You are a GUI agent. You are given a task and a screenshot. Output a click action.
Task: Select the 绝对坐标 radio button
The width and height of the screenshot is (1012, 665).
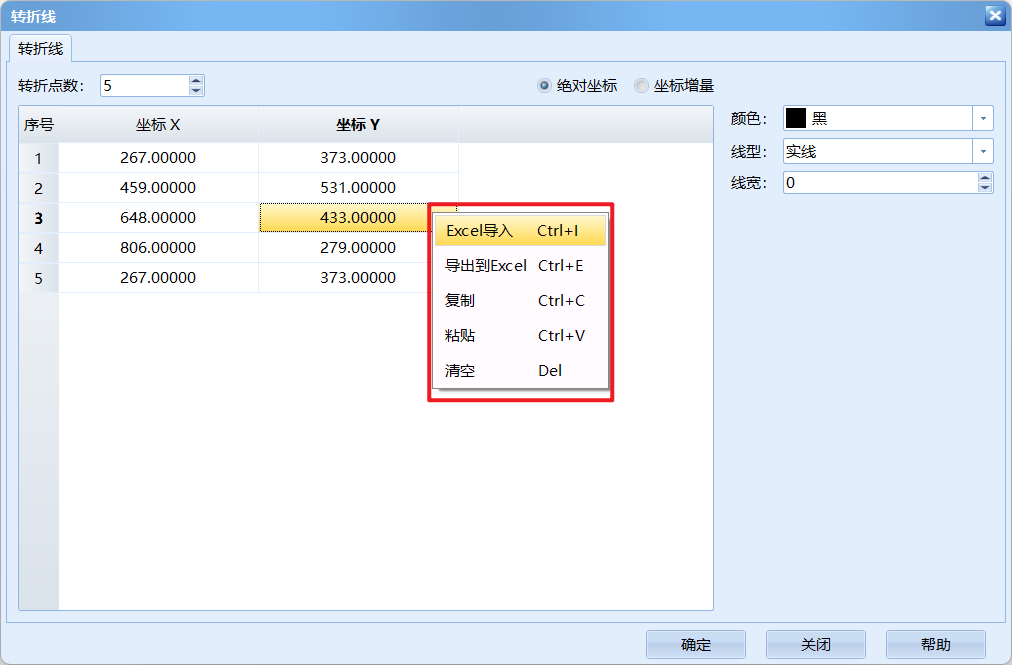coord(543,85)
